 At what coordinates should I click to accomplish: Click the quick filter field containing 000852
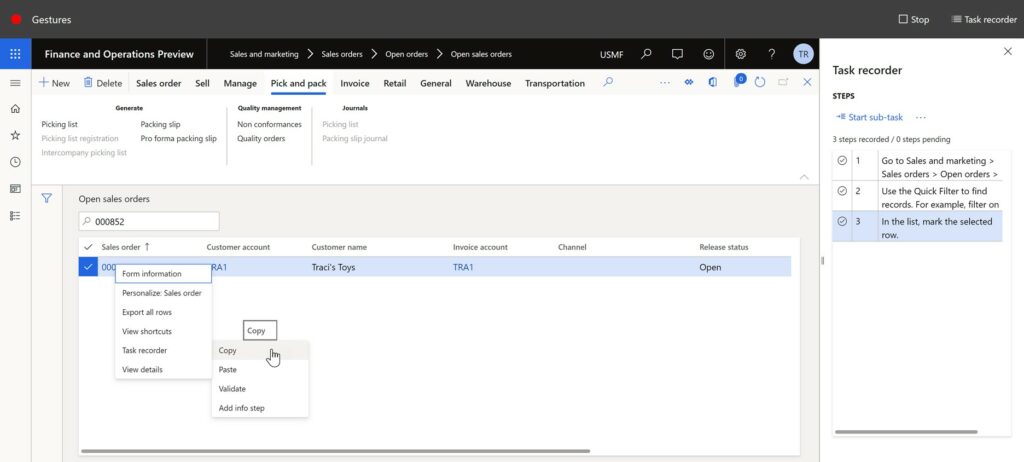pyautogui.click(x=149, y=222)
